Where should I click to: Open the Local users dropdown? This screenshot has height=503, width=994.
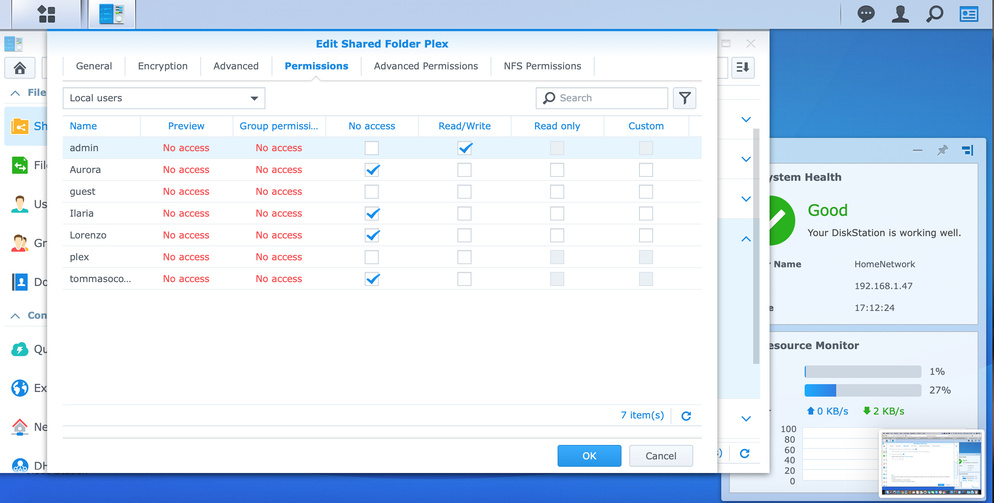164,98
